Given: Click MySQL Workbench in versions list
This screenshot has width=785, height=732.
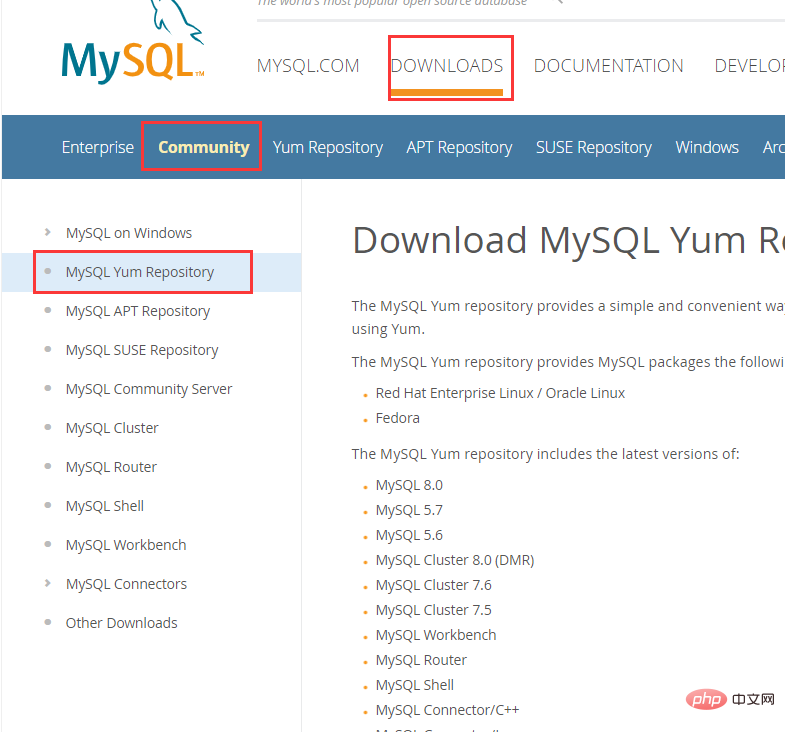Looking at the screenshot, I should point(436,635).
